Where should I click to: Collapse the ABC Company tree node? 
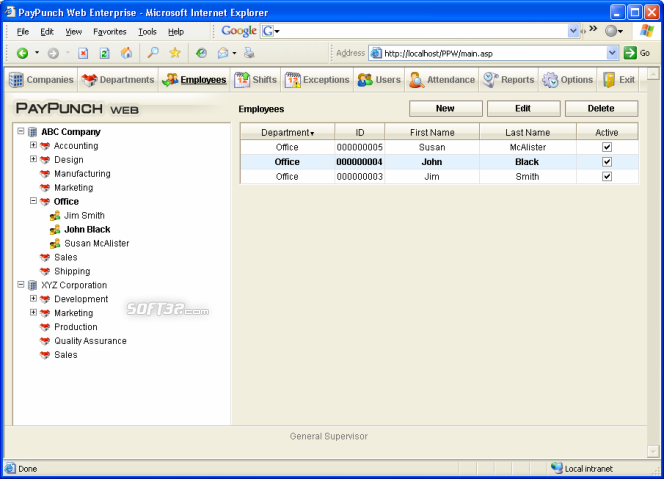coord(20,131)
